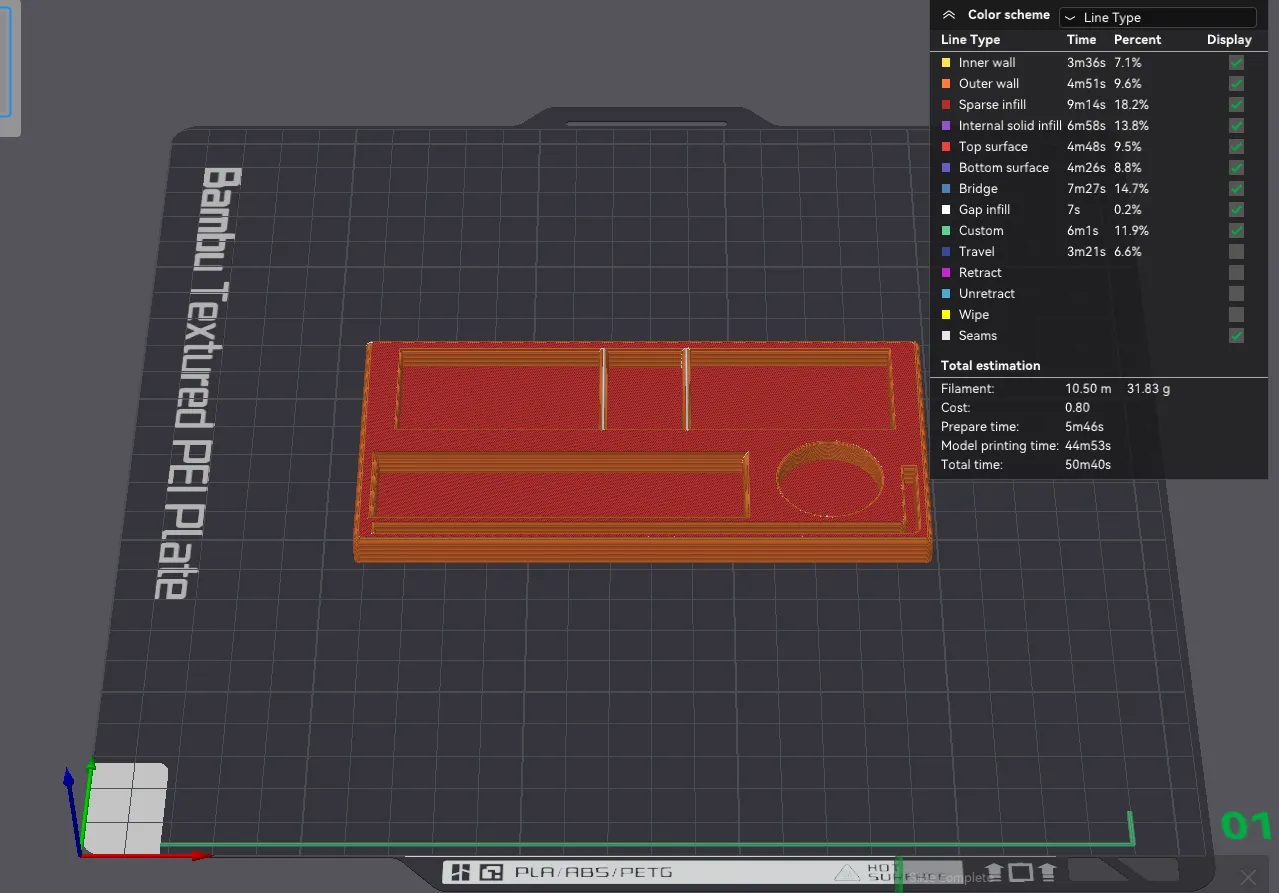Open the Line Type color scheme dropdown
1279x893 pixels.
tap(1157, 17)
